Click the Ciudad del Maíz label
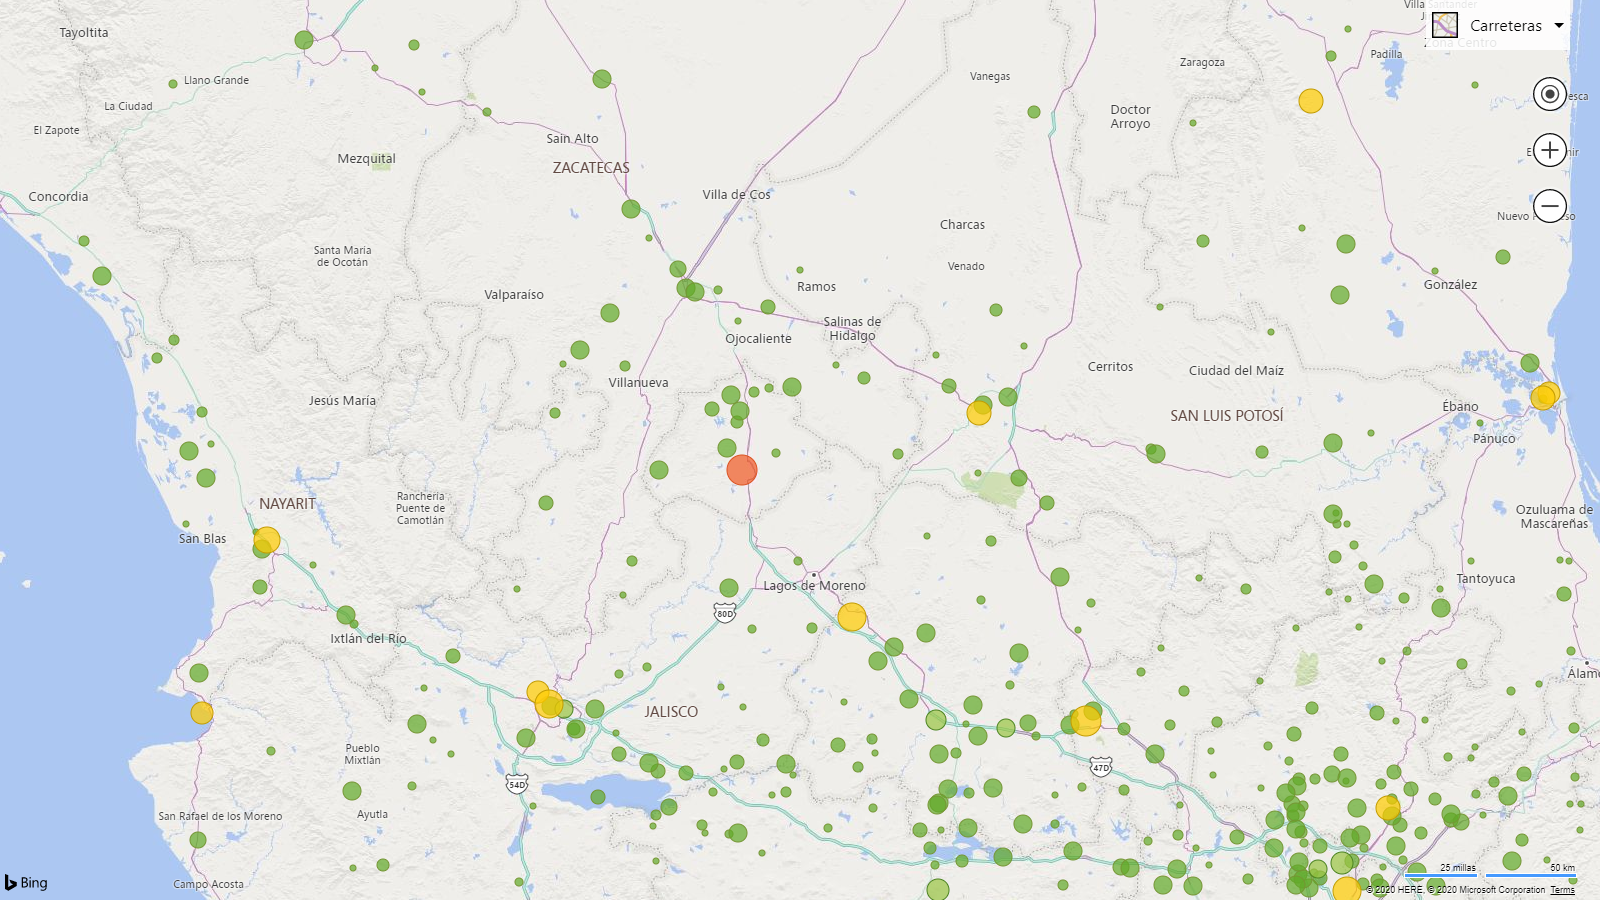1600x900 pixels. click(x=1237, y=371)
